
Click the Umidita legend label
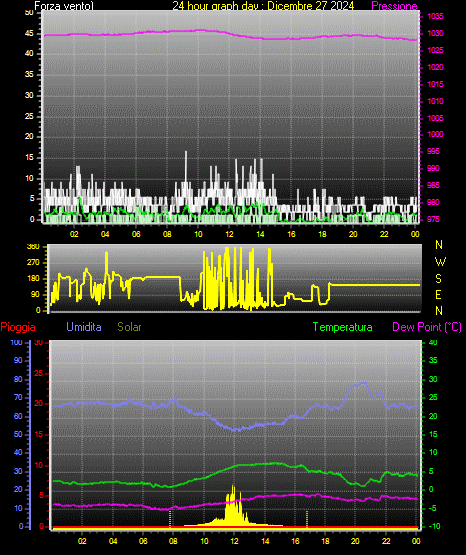tap(84, 326)
